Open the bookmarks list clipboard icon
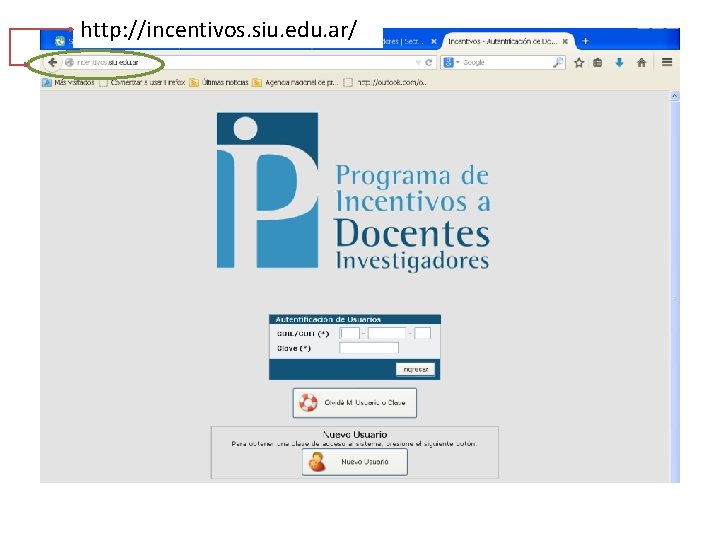The height and width of the screenshot is (540, 720). click(x=597, y=62)
